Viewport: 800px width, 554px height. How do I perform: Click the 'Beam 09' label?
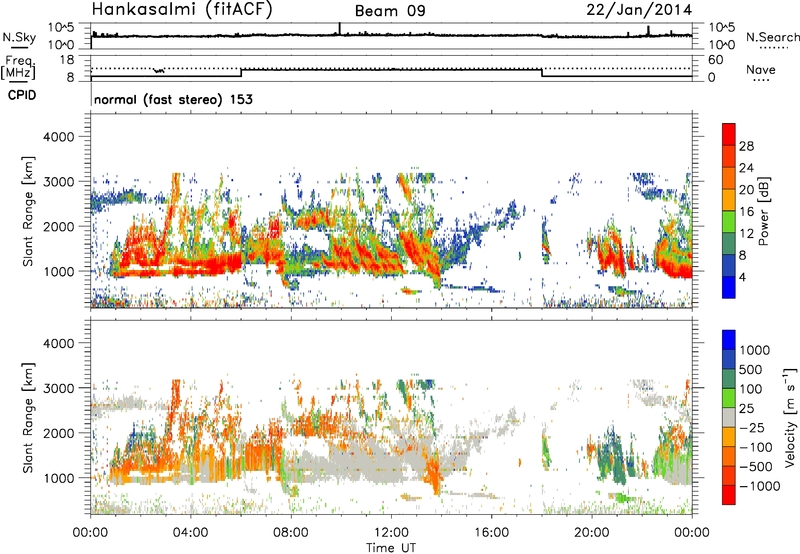coord(390,11)
